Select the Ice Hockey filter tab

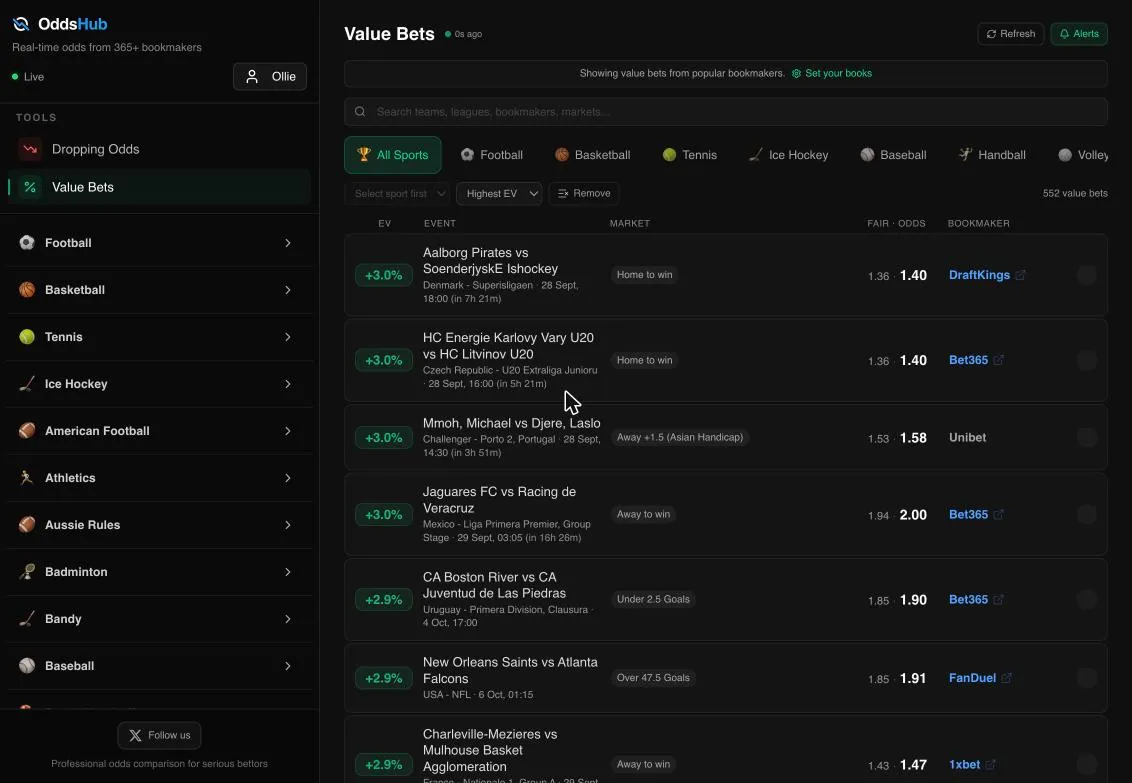coord(788,155)
